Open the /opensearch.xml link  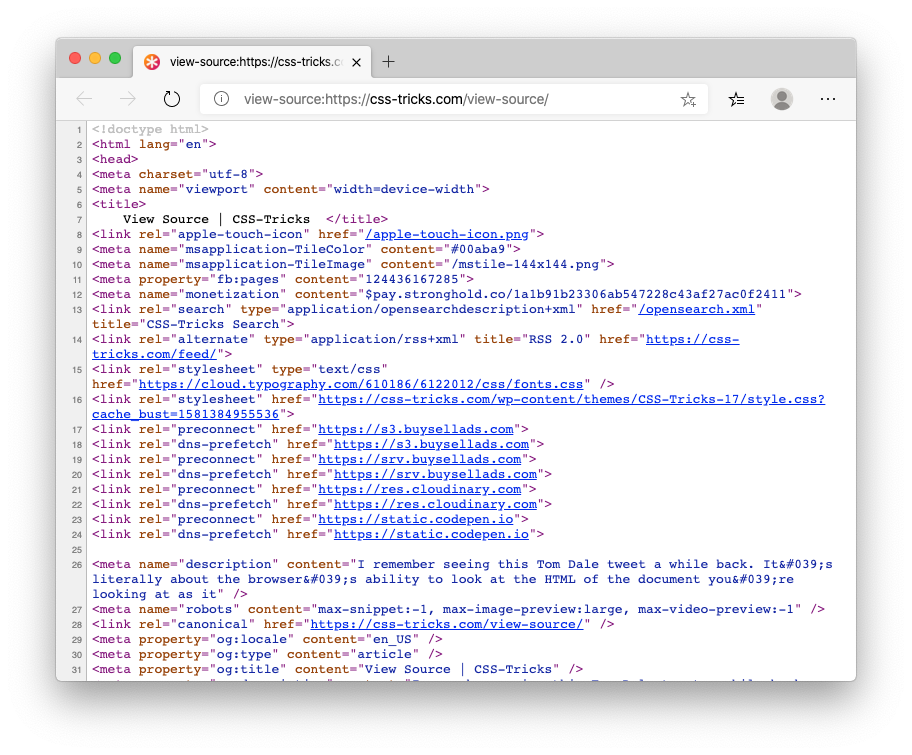696,309
